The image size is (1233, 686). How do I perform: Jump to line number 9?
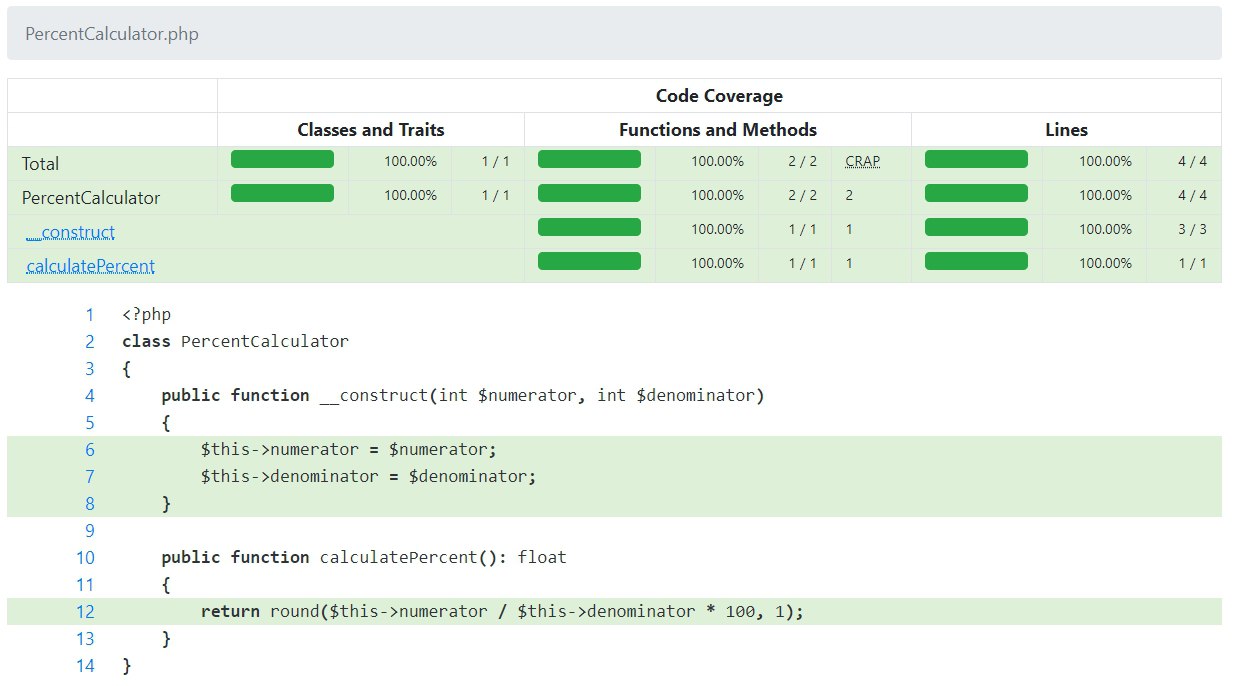(90, 530)
